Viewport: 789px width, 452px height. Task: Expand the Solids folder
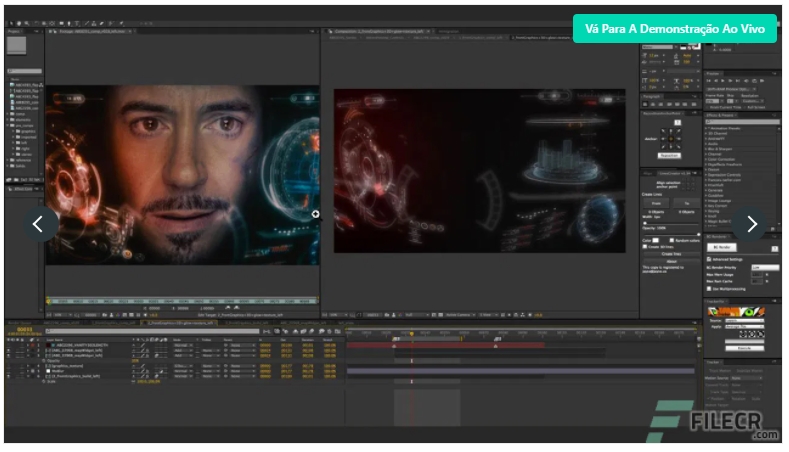(8, 166)
